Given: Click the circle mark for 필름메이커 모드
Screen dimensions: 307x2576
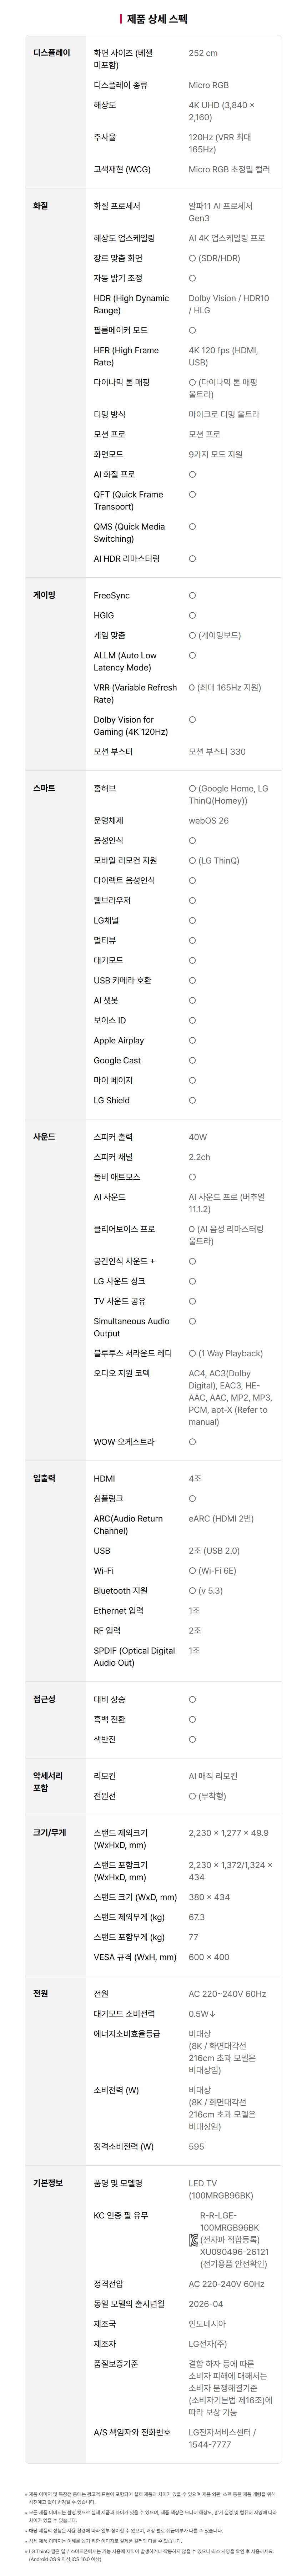Looking at the screenshot, I should coord(192,330).
